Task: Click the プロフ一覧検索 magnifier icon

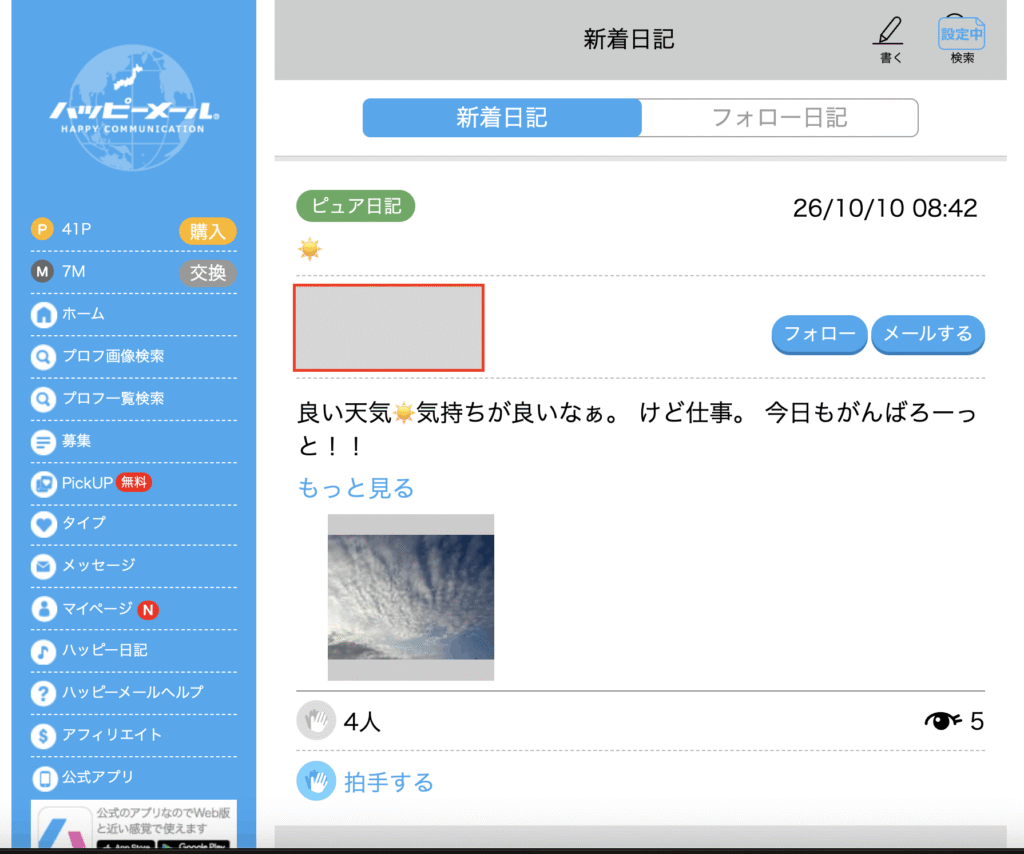Action: pos(43,399)
